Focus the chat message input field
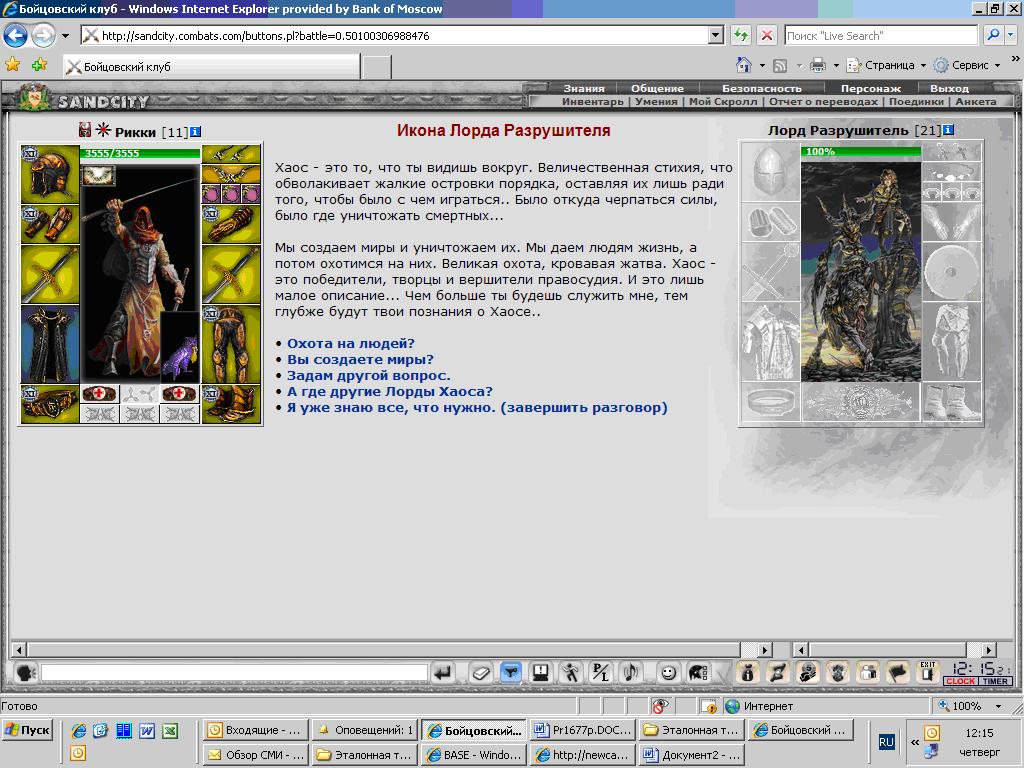 [234, 672]
